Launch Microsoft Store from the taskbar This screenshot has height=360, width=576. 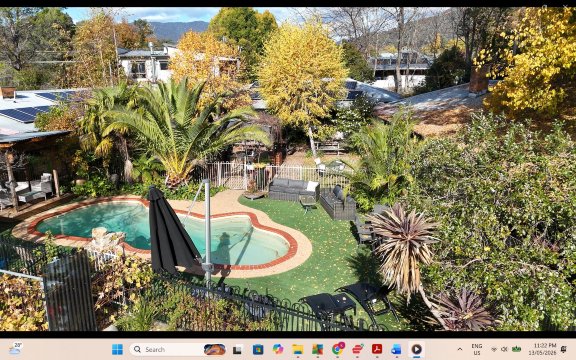point(258,349)
